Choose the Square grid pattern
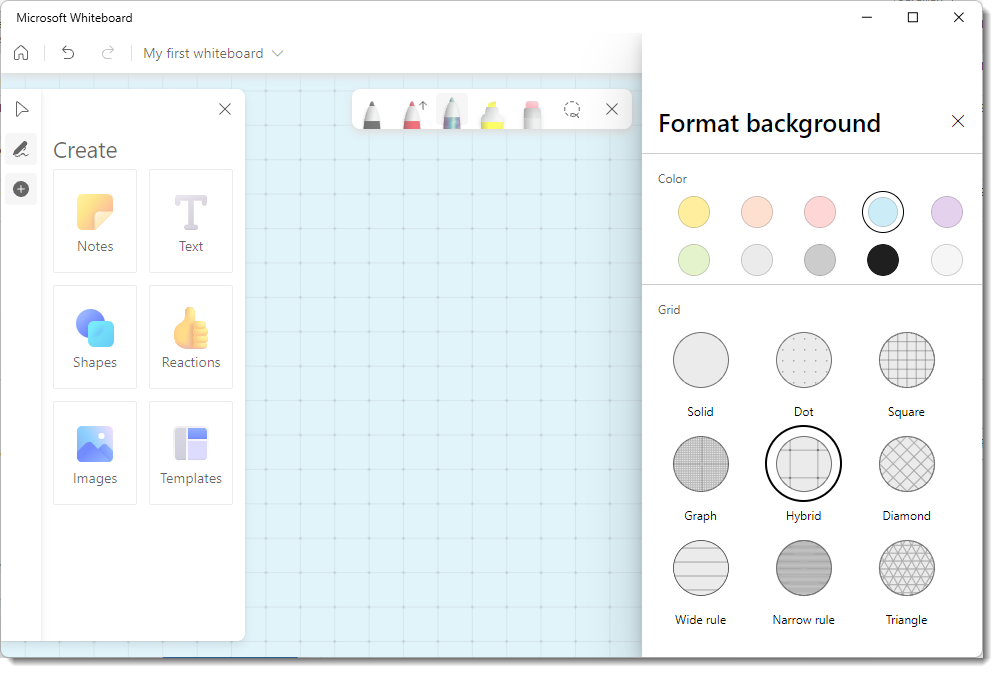Viewport: 998px width, 673px height. coord(906,361)
